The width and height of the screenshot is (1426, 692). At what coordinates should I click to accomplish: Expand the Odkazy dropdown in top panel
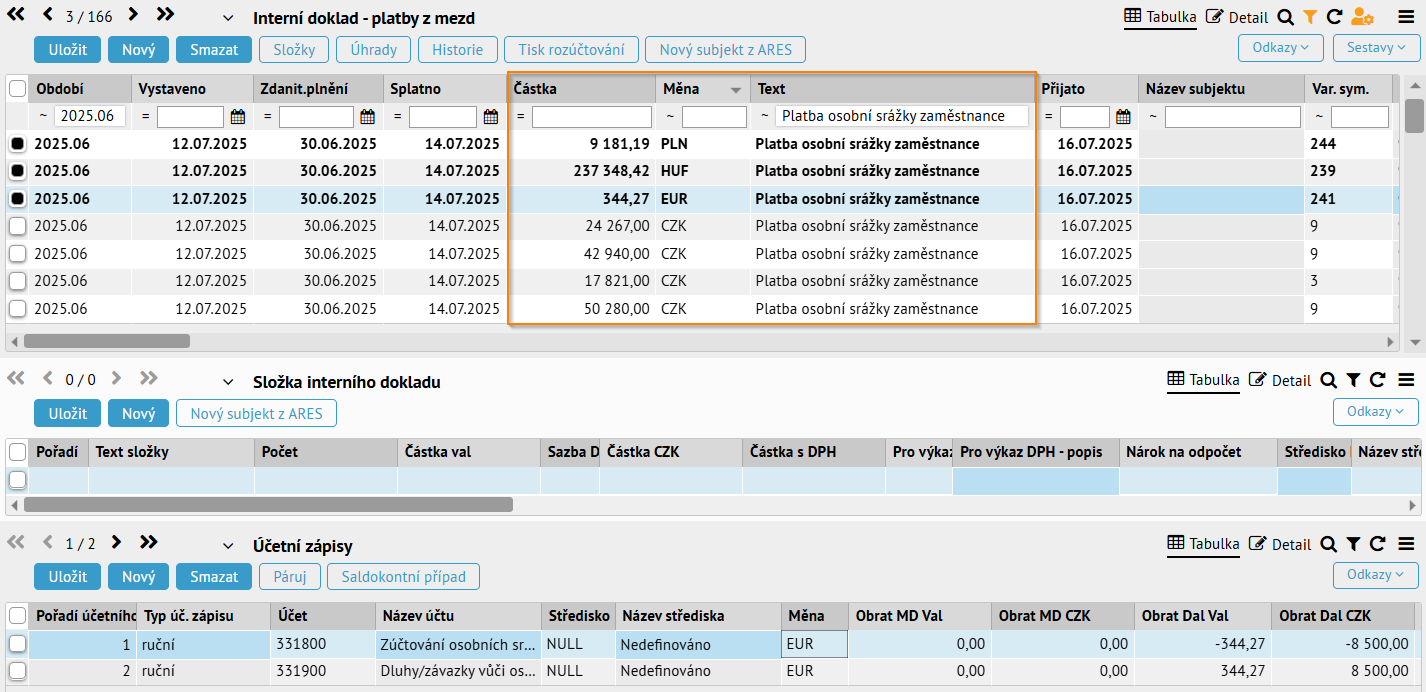click(x=1280, y=47)
